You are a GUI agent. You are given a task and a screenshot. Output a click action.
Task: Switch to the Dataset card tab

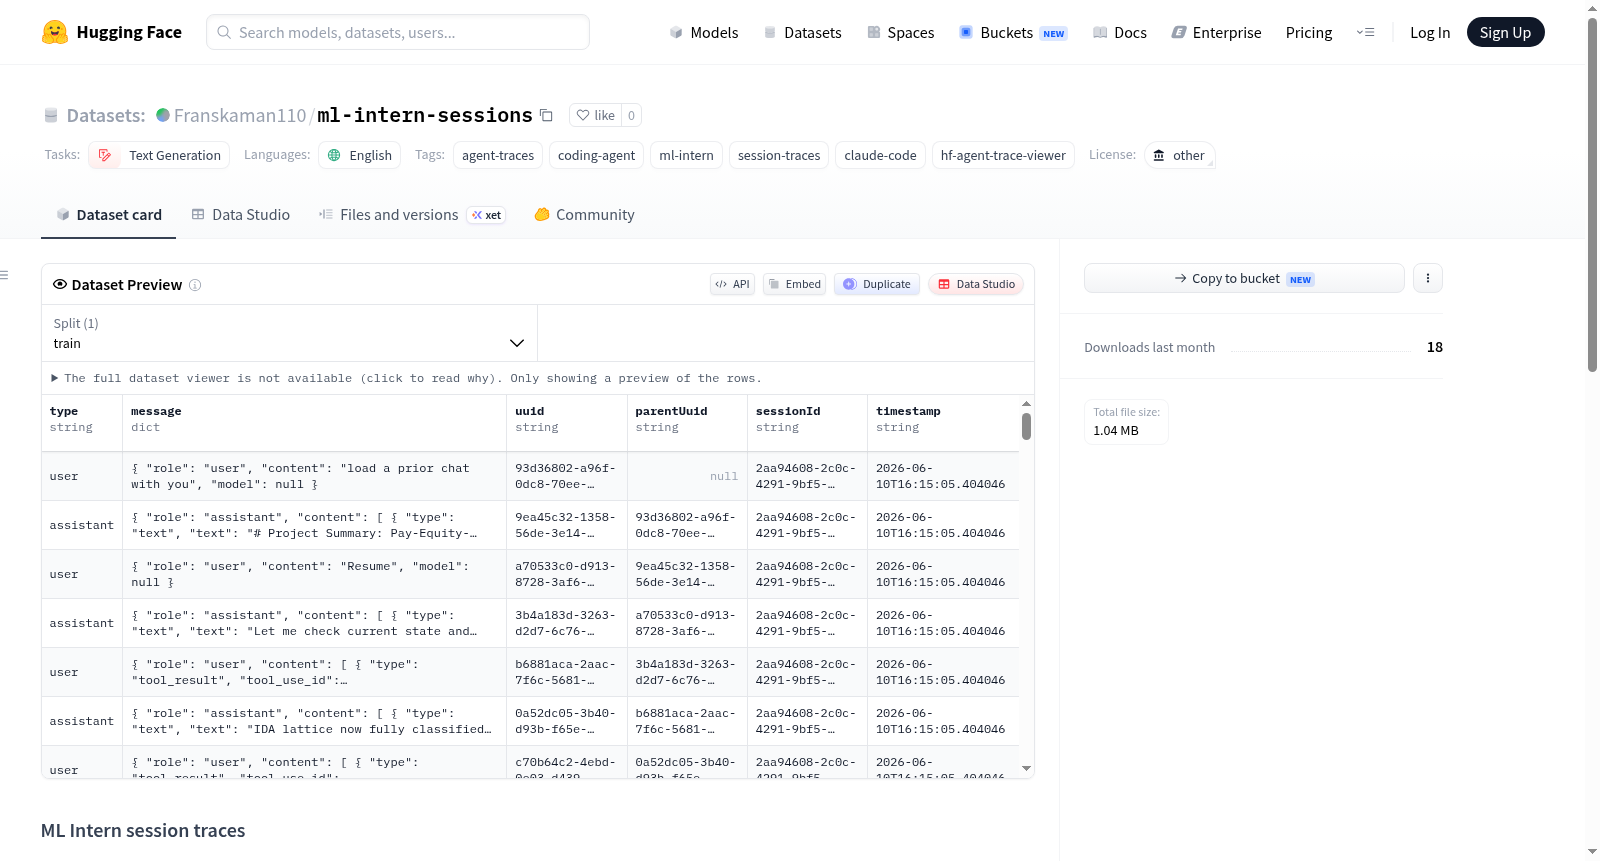click(108, 214)
